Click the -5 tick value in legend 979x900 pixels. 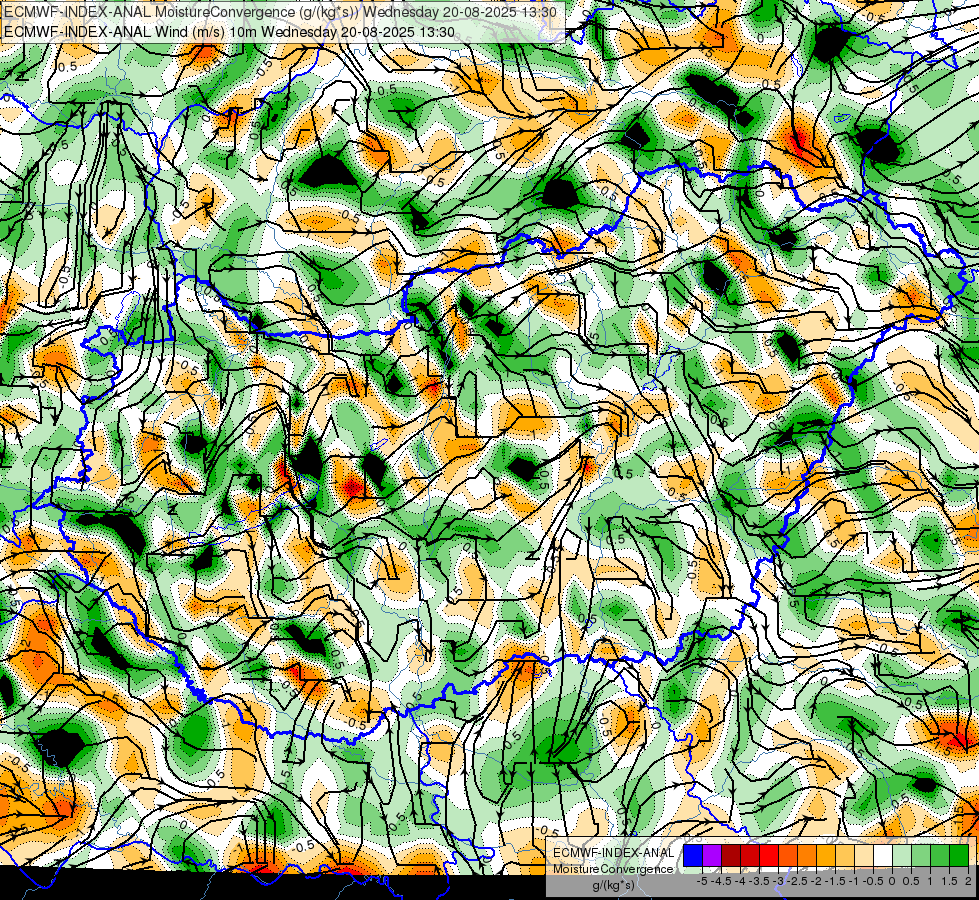pos(702,881)
